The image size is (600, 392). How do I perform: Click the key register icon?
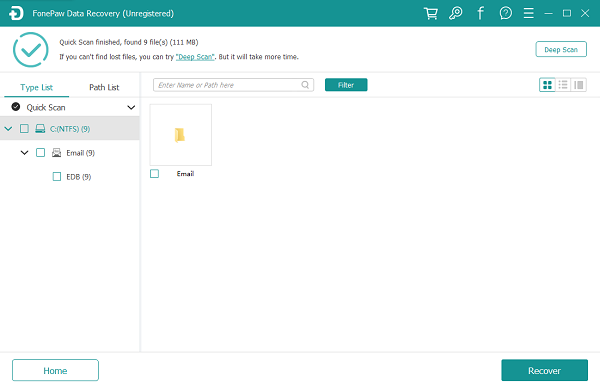coord(455,13)
